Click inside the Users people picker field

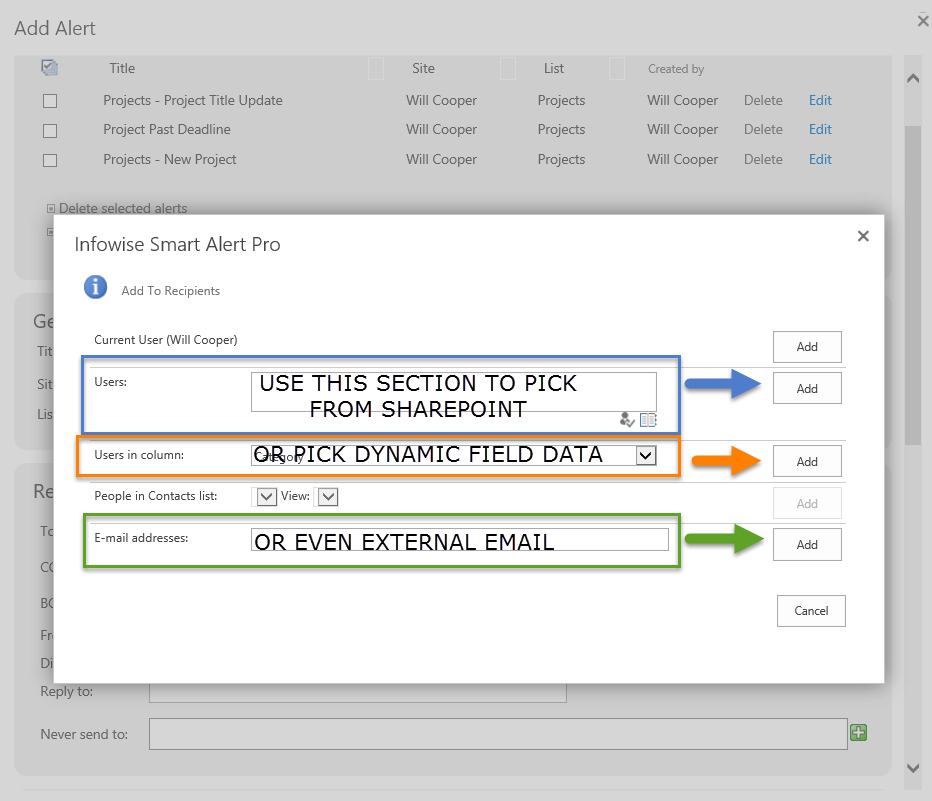454,392
